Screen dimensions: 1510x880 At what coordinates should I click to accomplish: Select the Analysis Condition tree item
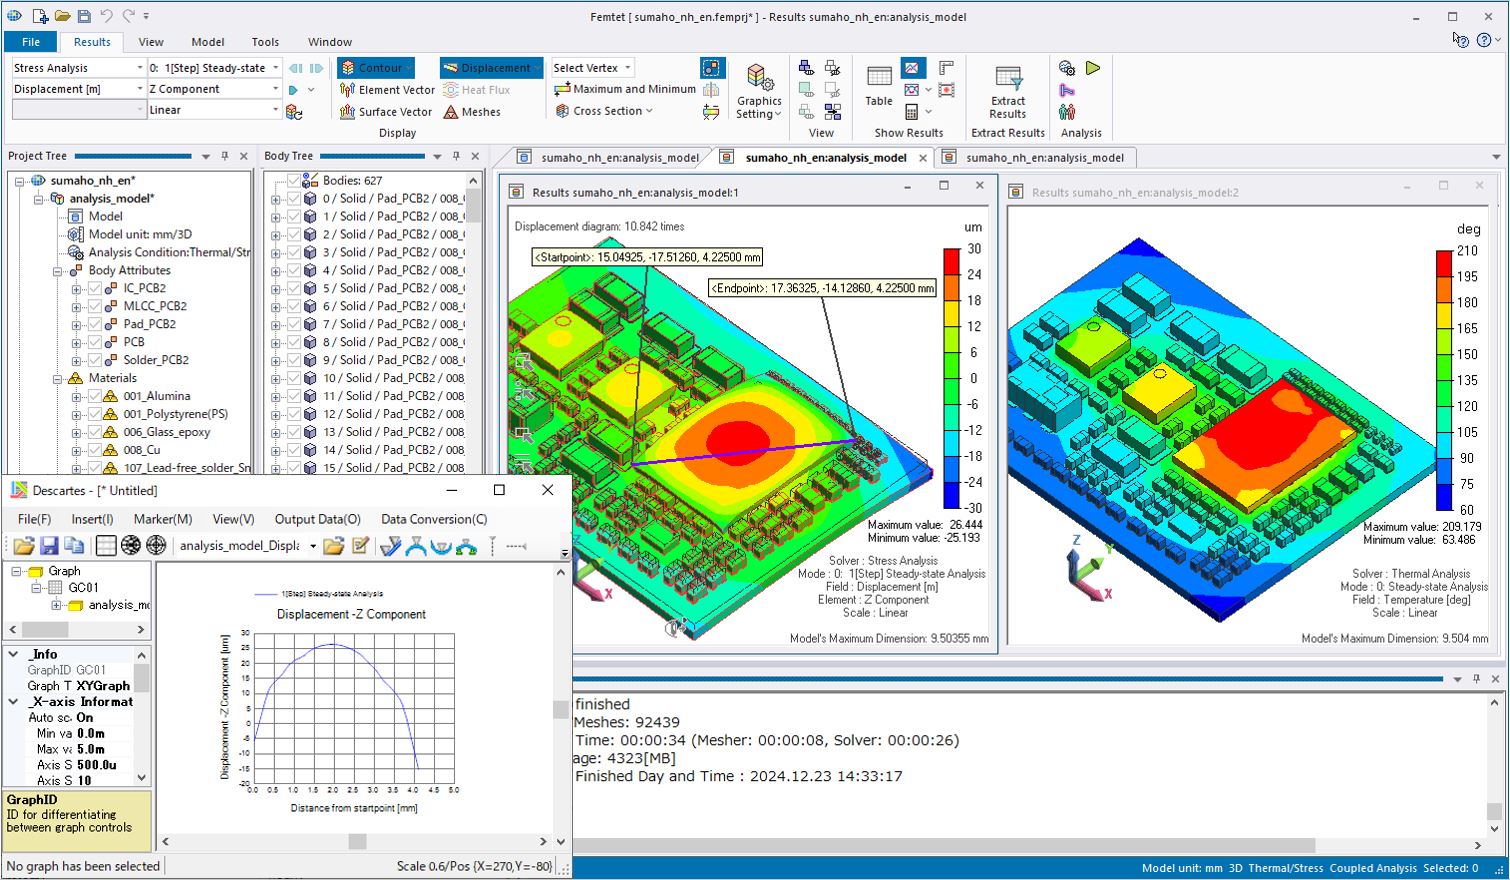coord(168,252)
